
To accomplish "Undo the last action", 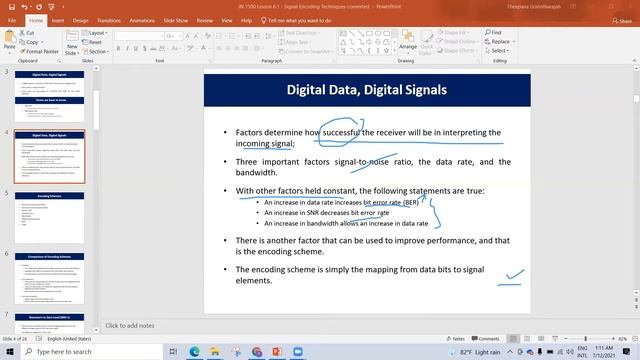I will pyautogui.click(x=24, y=7).
